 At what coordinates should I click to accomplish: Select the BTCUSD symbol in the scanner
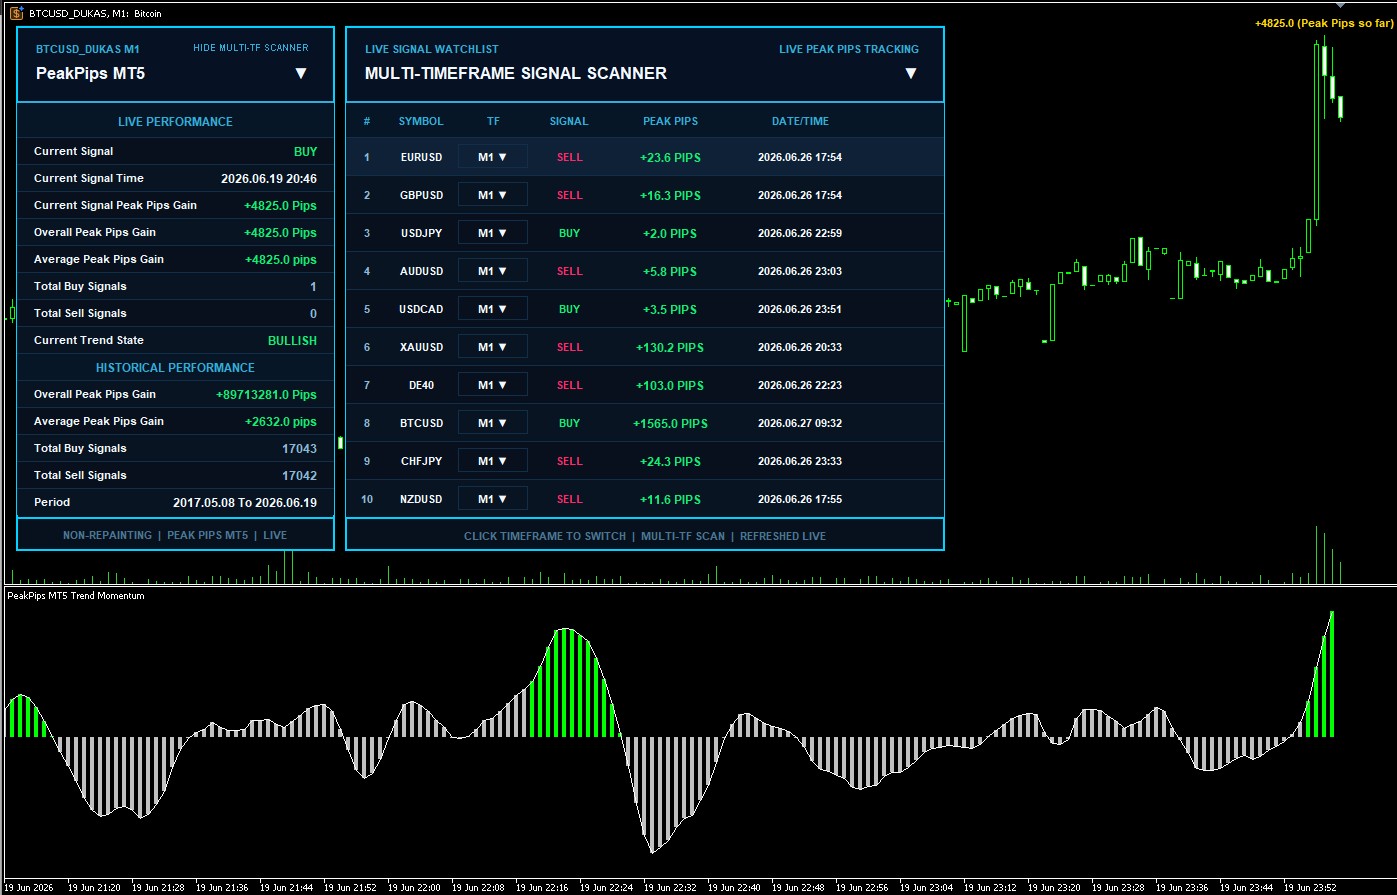pyautogui.click(x=421, y=423)
